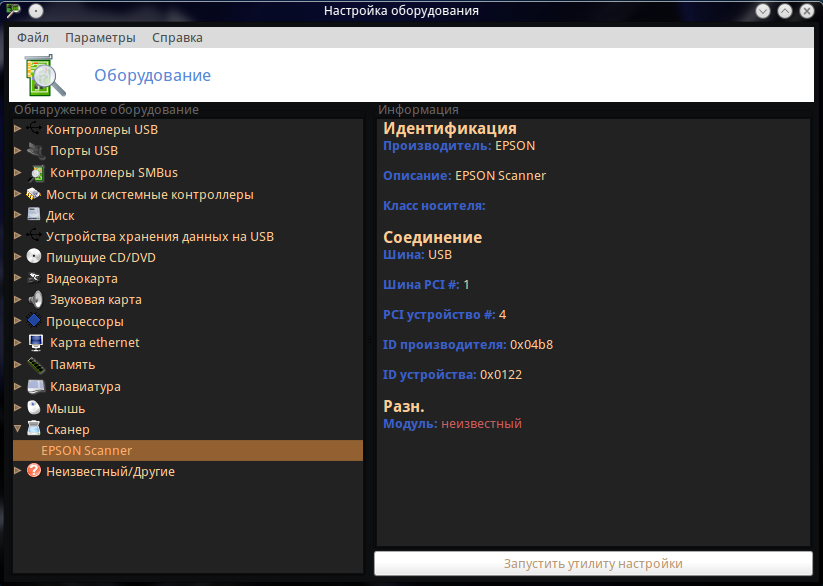Image resolution: width=823 pixels, height=586 pixels.
Task: Select the Карта ethernet label
Action: coord(94,343)
